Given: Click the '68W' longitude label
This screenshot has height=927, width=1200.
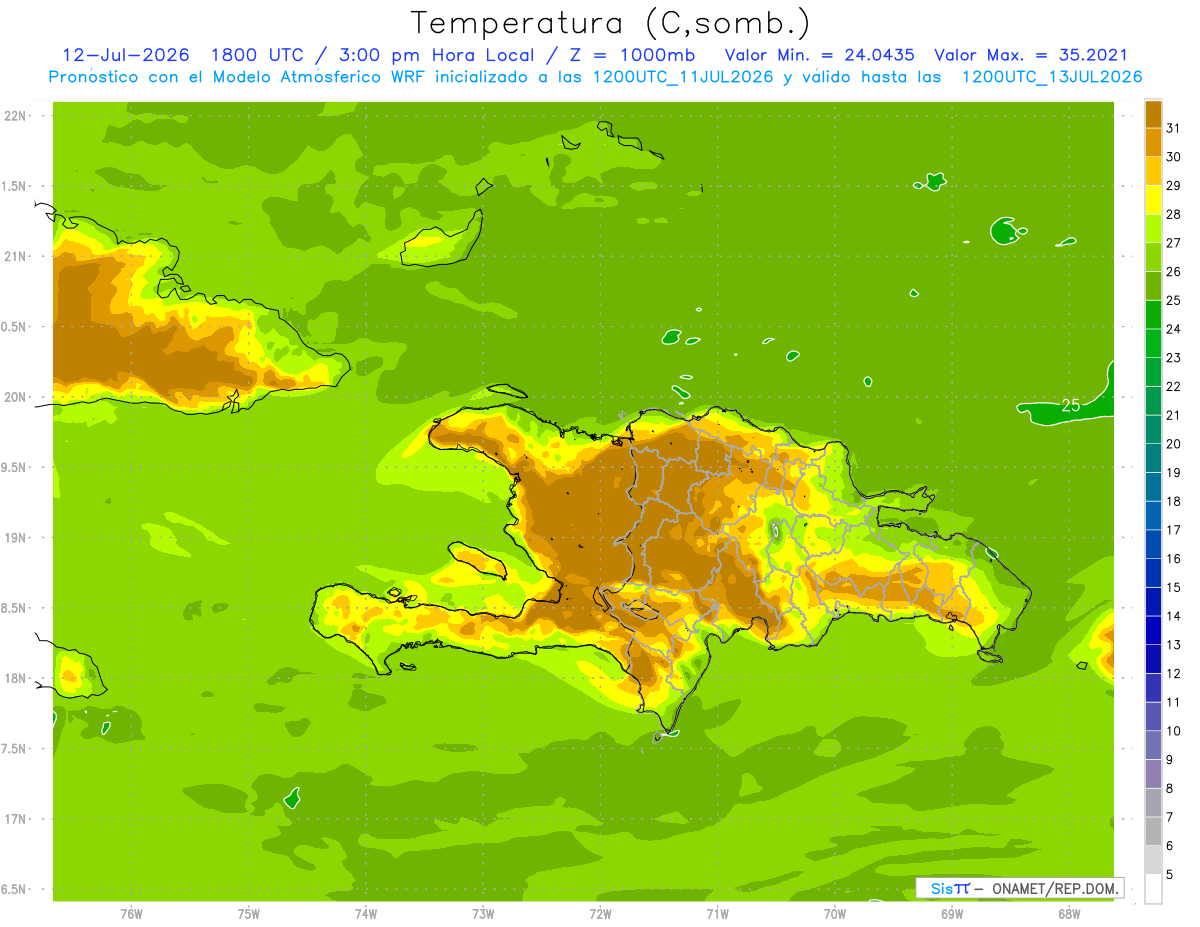Looking at the screenshot, I should 1069,913.
